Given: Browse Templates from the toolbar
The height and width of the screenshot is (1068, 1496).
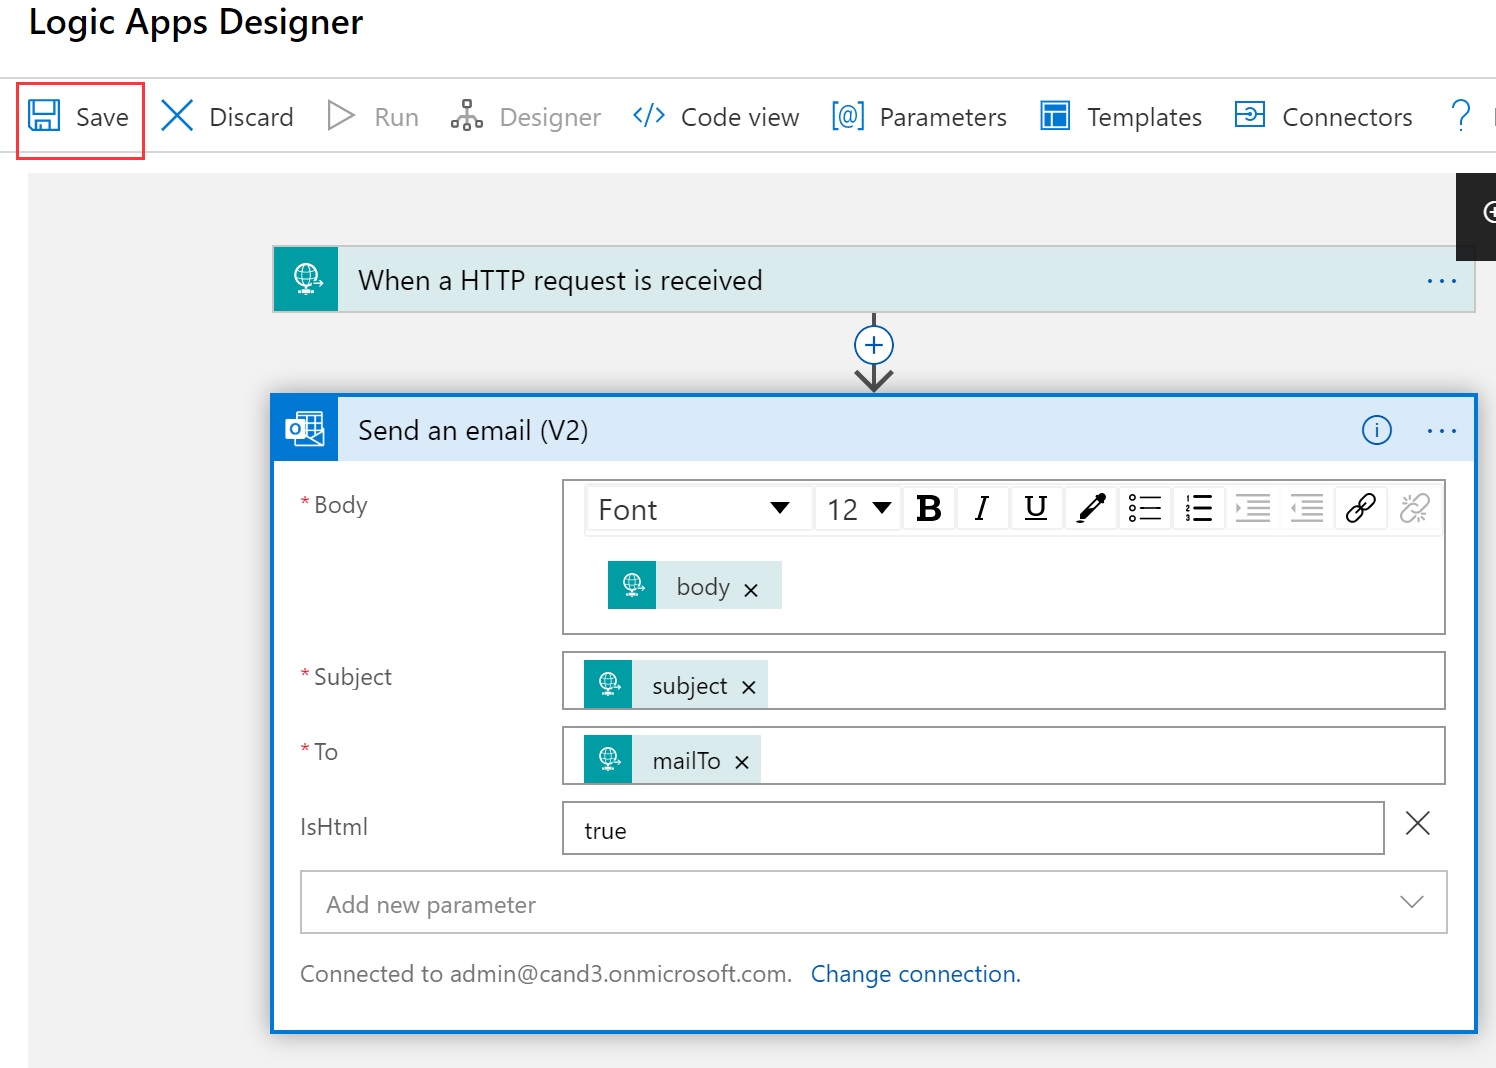Looking at the screenshot, I should tap(1121, 117).
